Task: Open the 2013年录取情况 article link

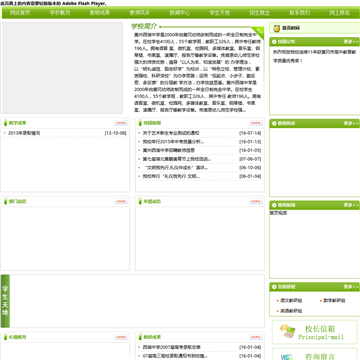Action: point(24,133)
